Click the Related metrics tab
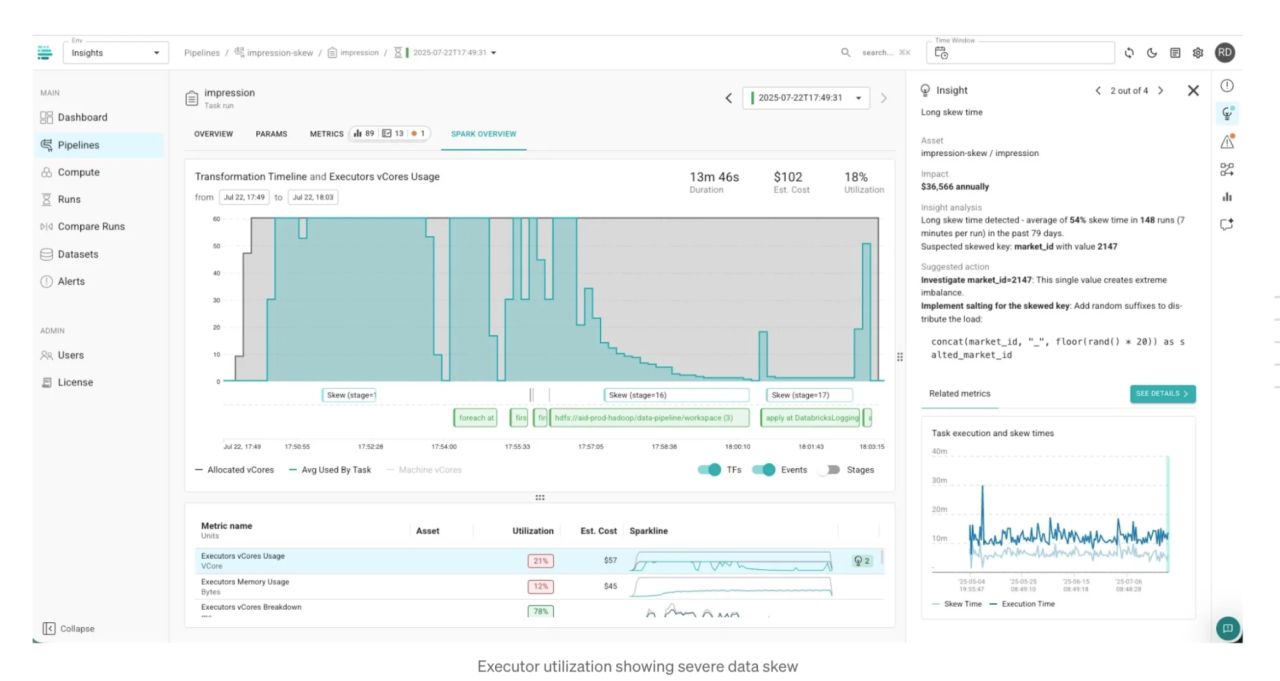Image resolution: width=1280 pixels, height=681 pixels. (x=960, y=394)
